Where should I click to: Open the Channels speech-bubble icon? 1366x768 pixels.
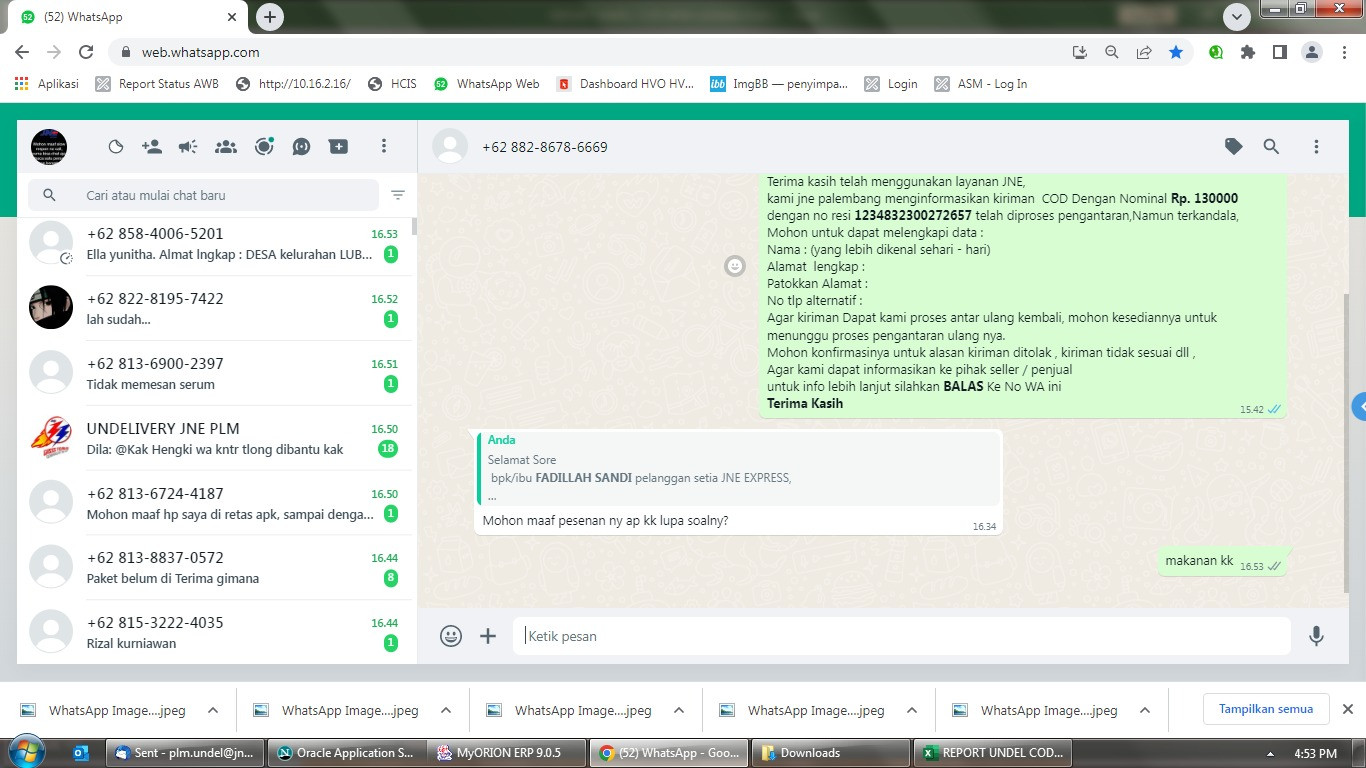tap(301, 147)
